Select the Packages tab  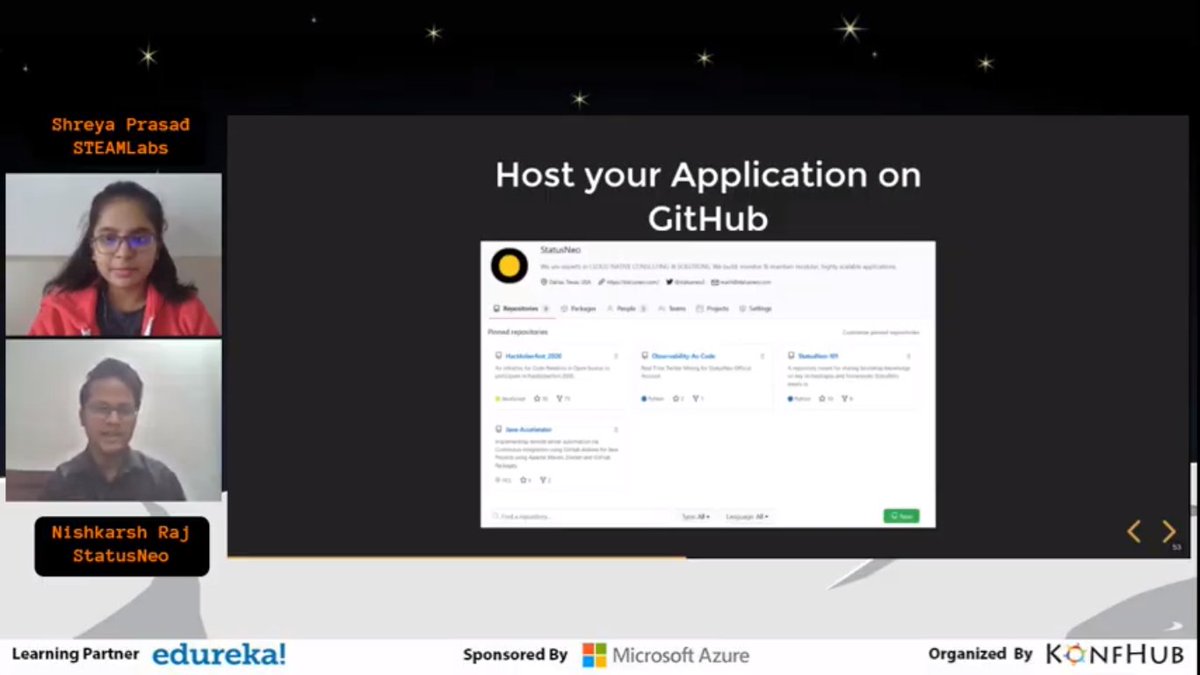[578, 309]
